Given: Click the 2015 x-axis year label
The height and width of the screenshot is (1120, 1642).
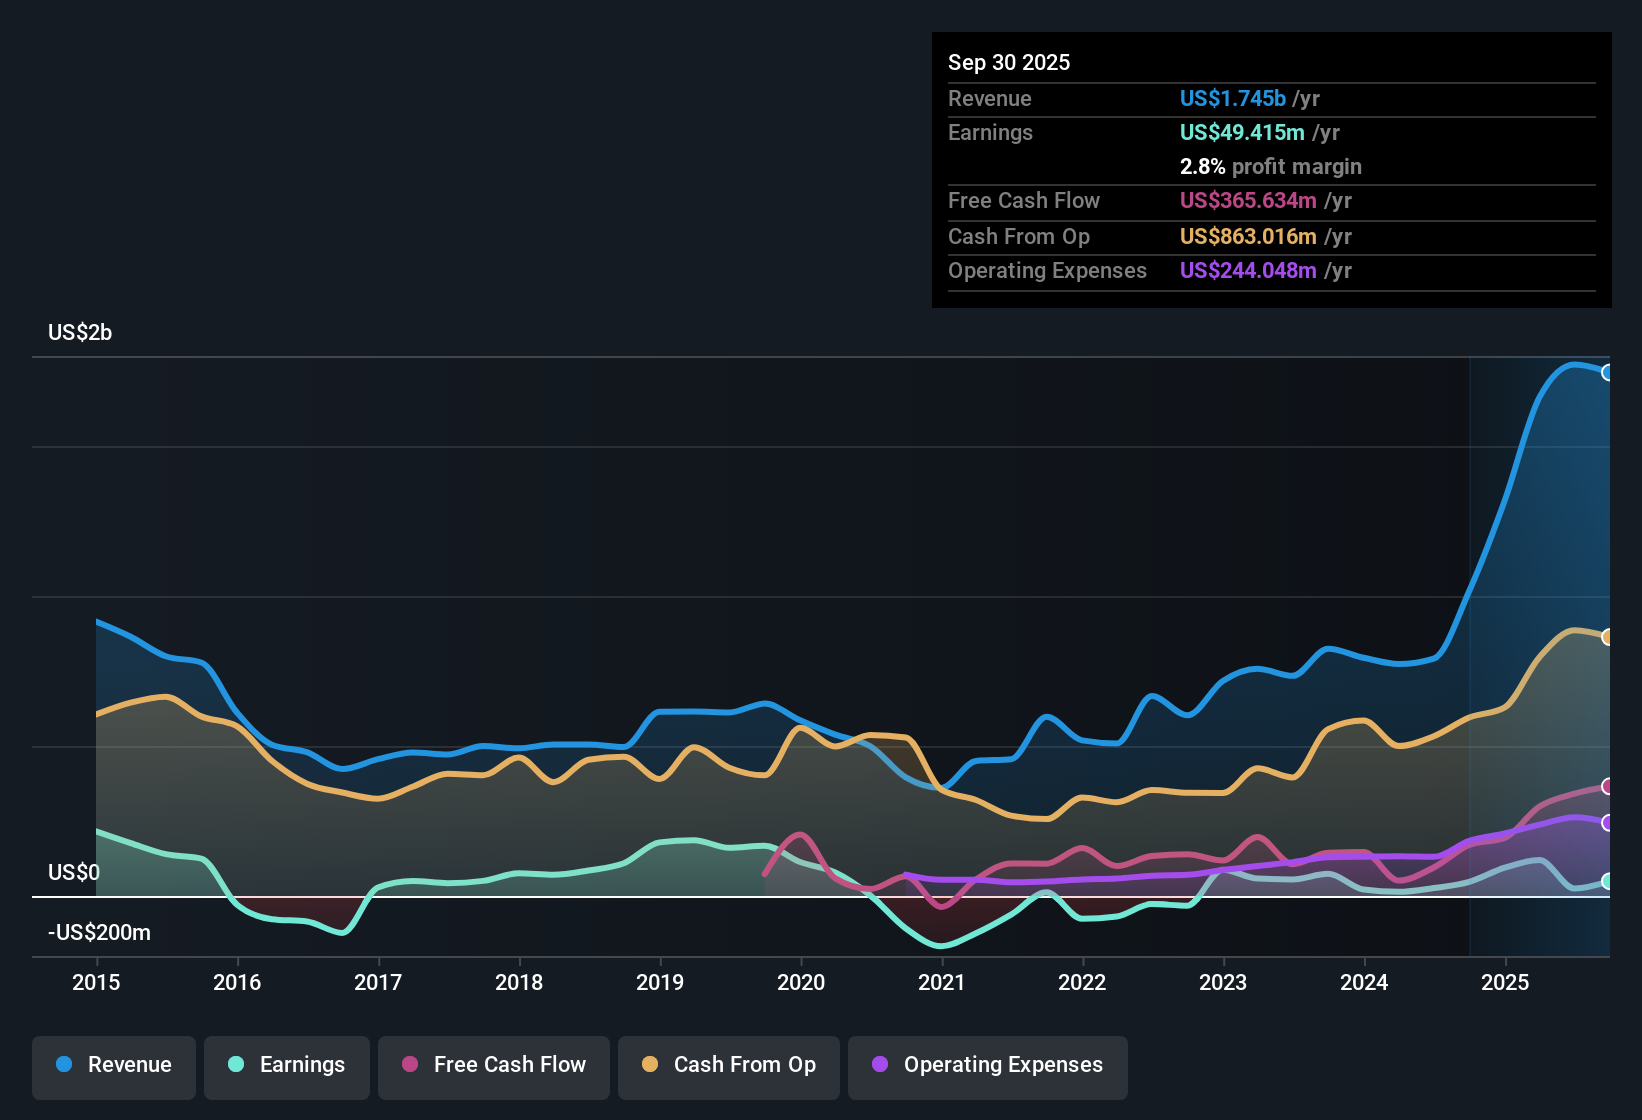Looking at the screenshot, I should click(96, 983).
